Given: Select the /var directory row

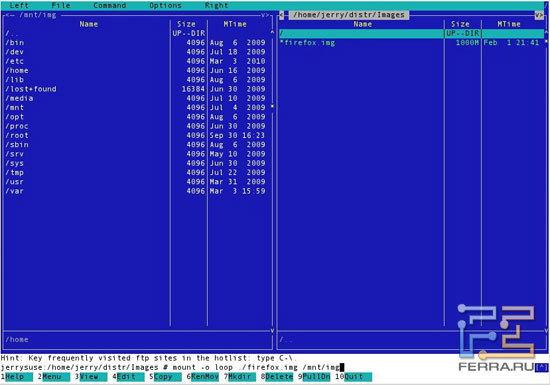Looking at the screenshot, I should 138,191.
